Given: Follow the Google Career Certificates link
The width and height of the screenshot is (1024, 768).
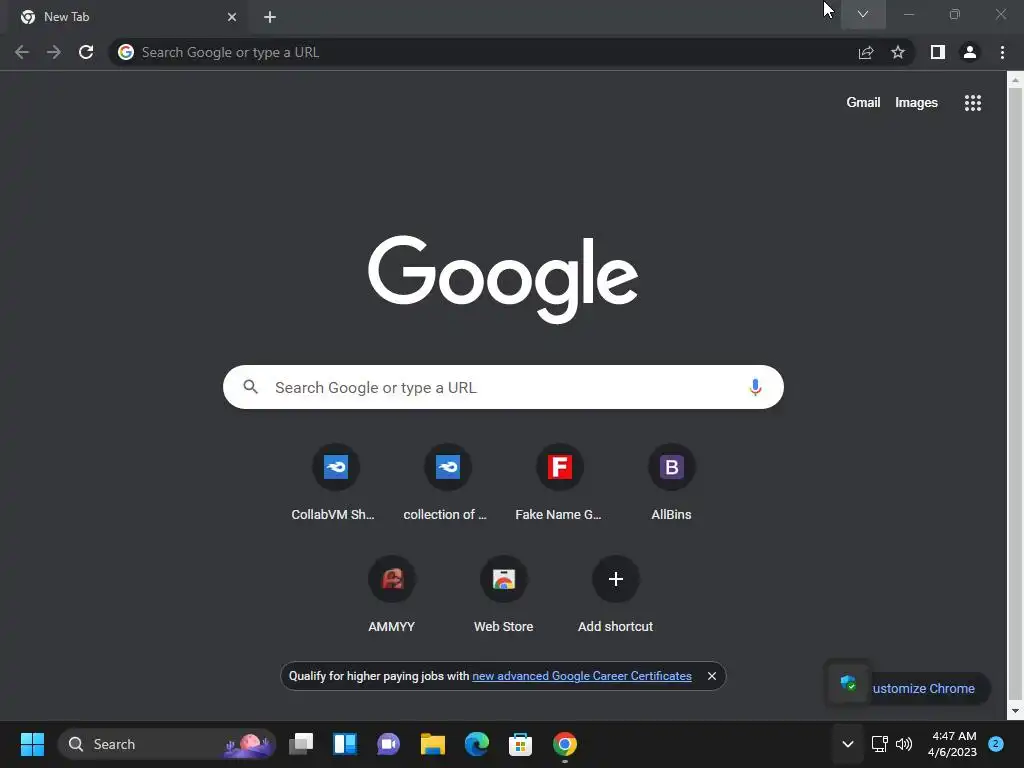Looking at the screenshot, I should pos(581,676).
